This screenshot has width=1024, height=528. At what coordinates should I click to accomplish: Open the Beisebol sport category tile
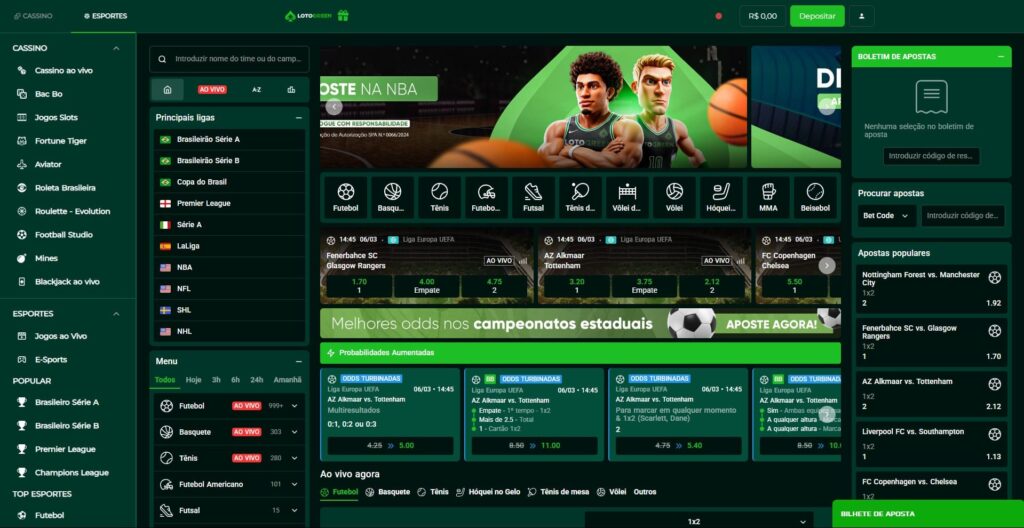(x=815, y=197)
